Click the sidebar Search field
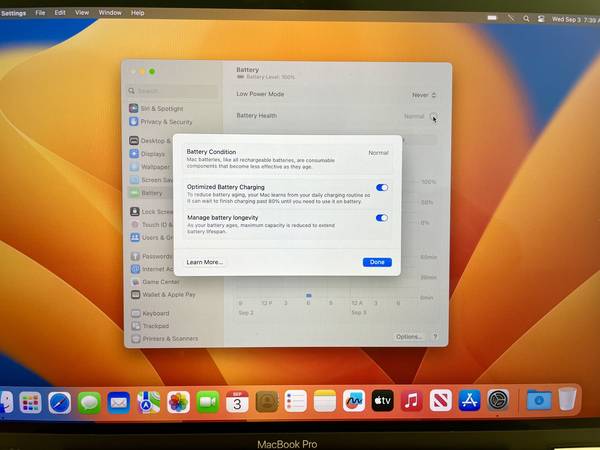 [x=172, y=91]
